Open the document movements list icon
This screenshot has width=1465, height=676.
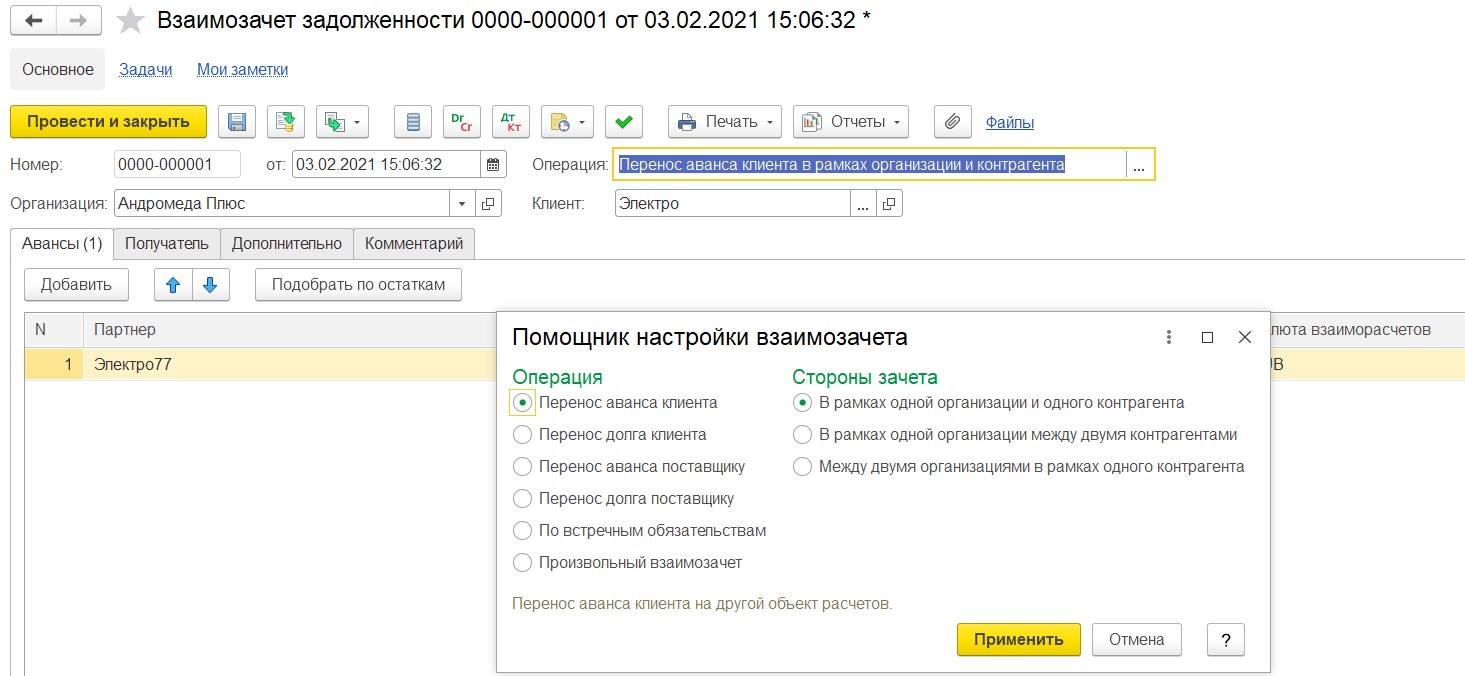(413, 122)
